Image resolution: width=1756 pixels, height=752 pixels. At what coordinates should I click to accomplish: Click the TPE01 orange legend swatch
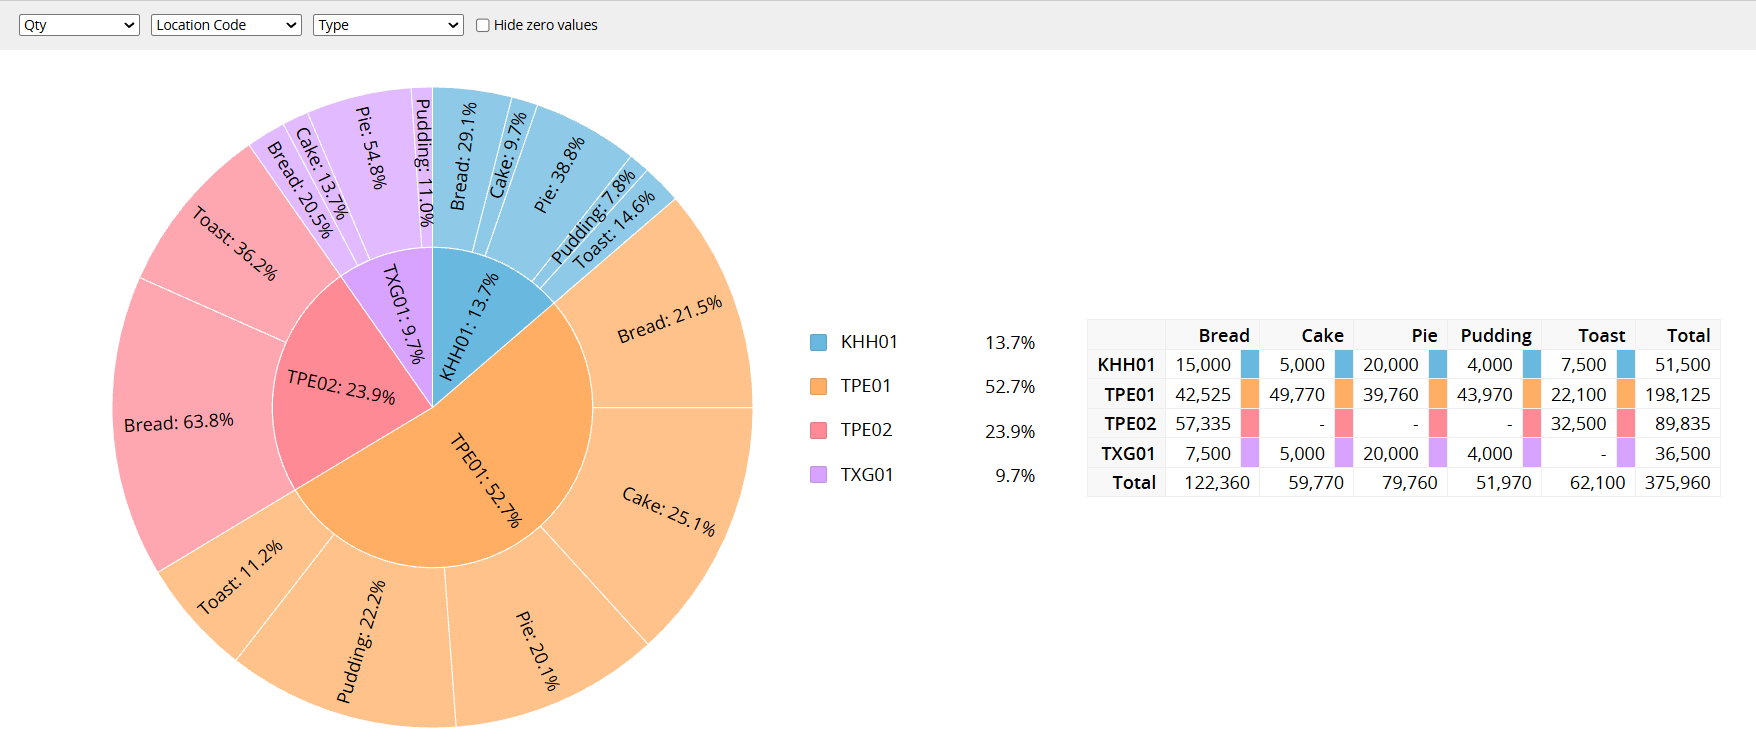(818, 386)
